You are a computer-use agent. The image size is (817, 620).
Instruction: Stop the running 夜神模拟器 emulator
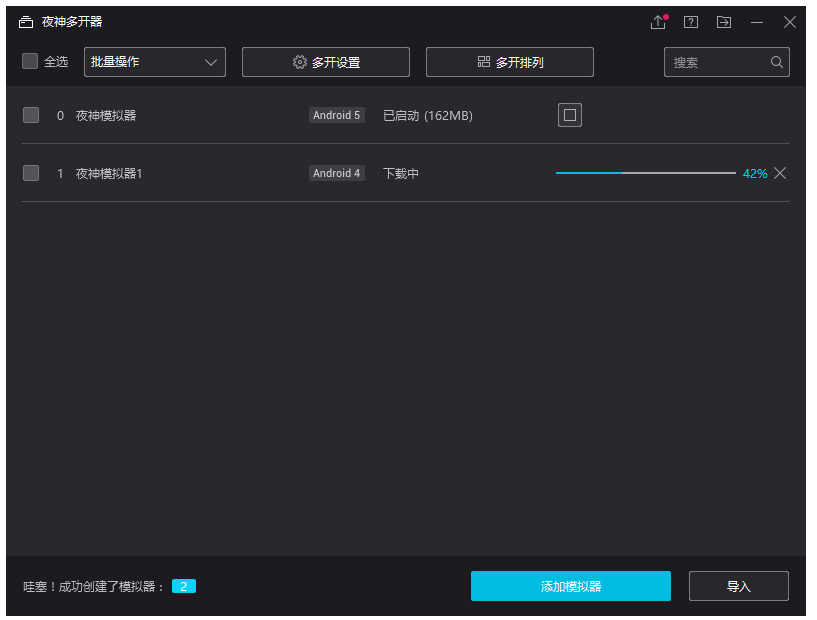[x=569, y=114]
